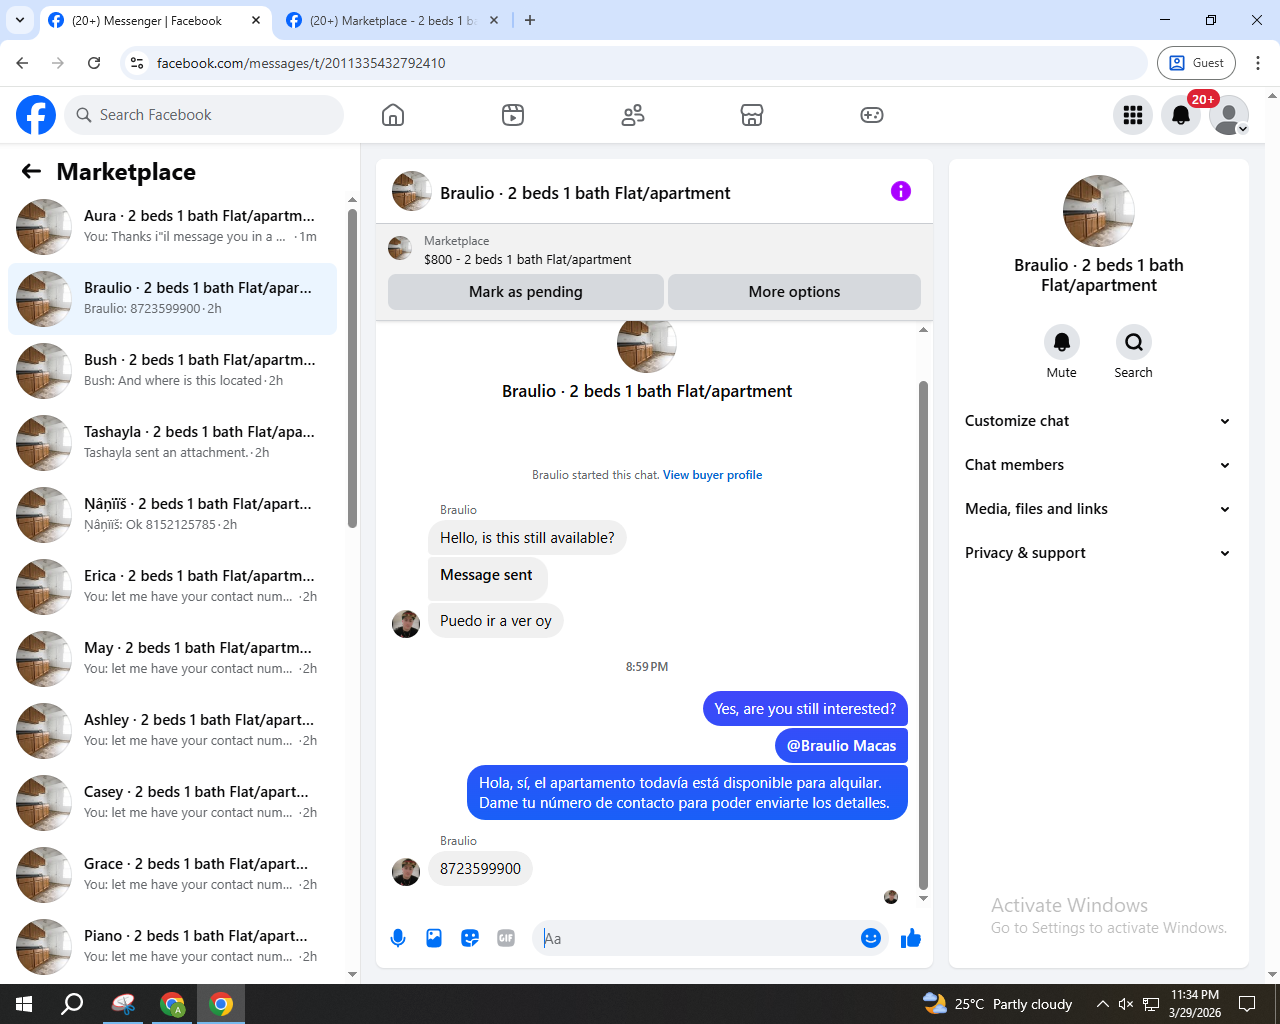The width and height of the screenshot is (1280, 1024).
Task: Open Windows taskbar search
Action: 72,1004
